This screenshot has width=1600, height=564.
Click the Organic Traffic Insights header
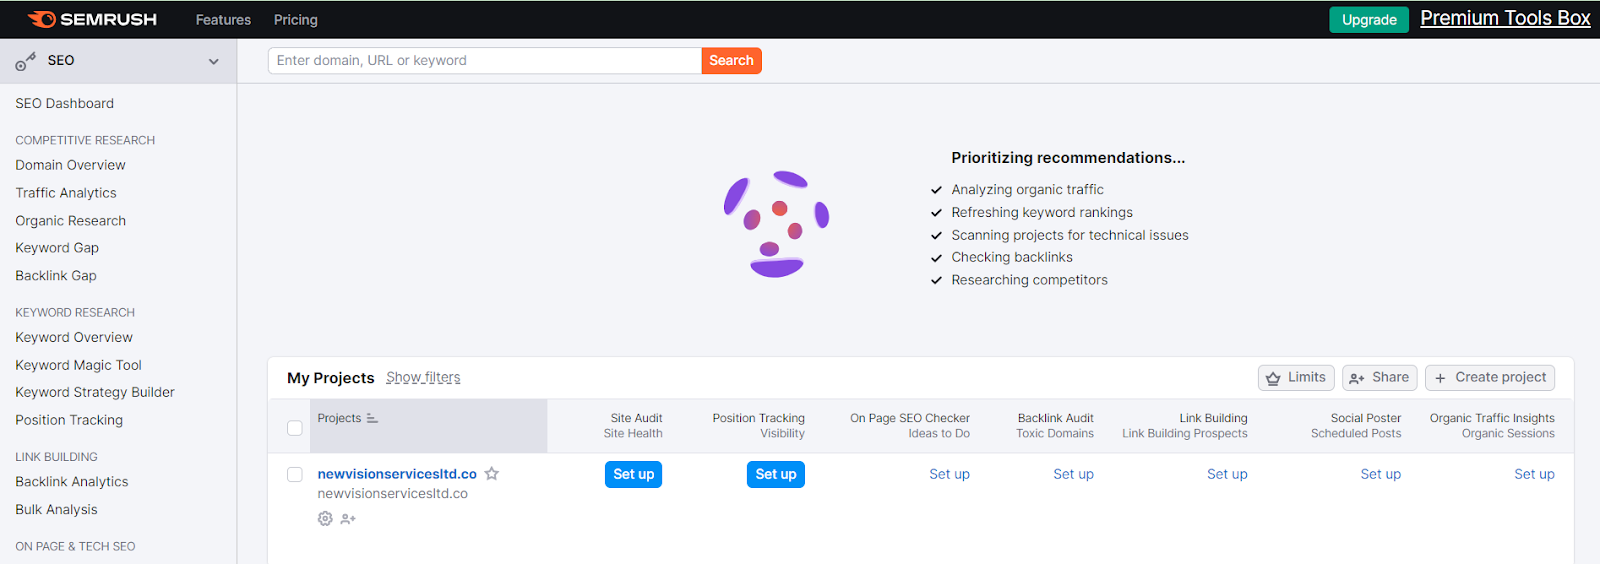click(x=1492, y=418)
